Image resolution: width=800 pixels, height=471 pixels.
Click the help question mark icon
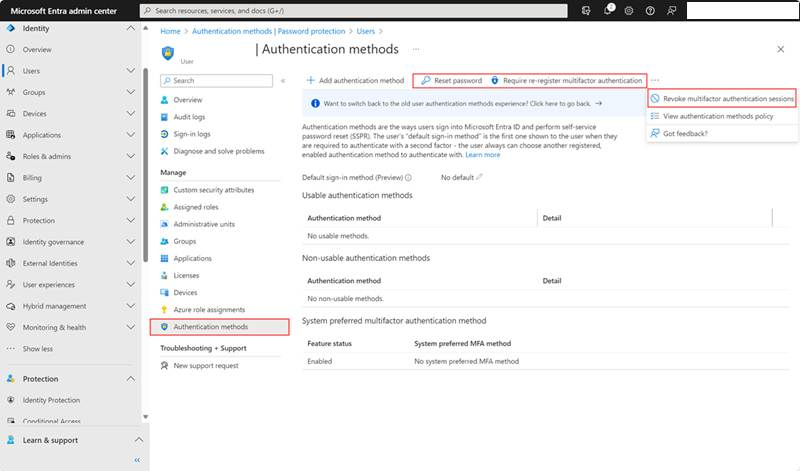650,11
